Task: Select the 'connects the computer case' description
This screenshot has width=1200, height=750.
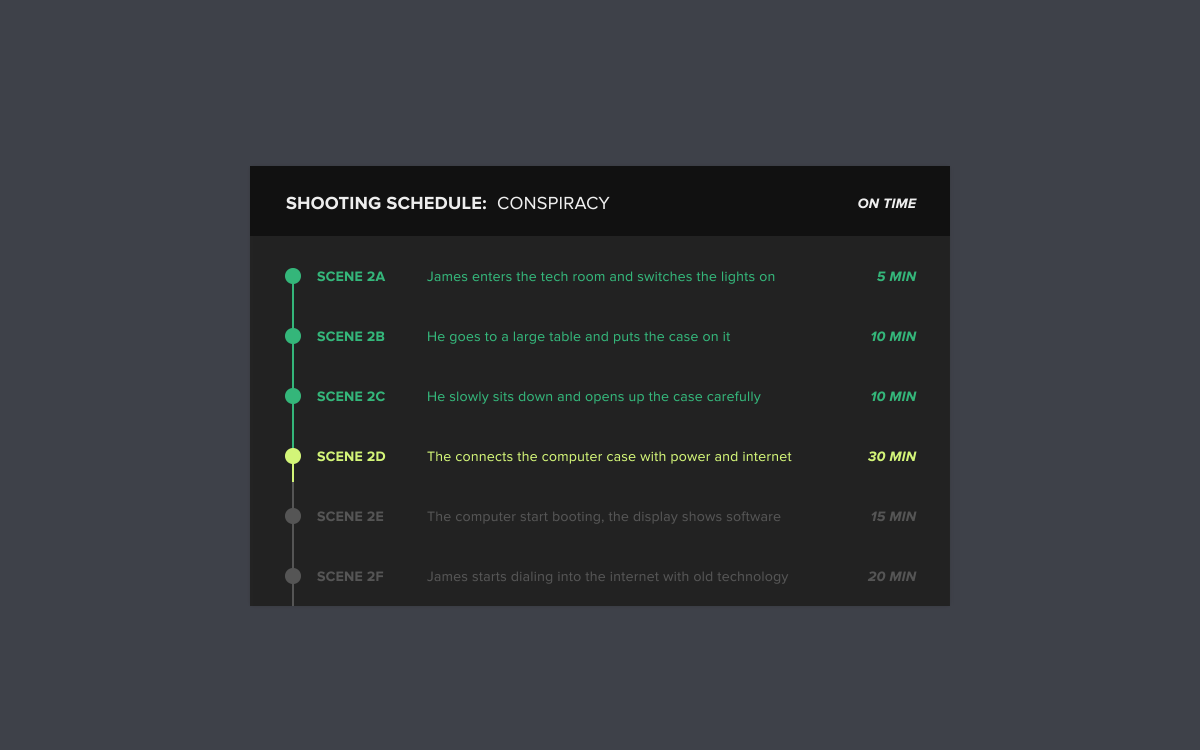Action: pyautogui.click(x=609, y=457)
